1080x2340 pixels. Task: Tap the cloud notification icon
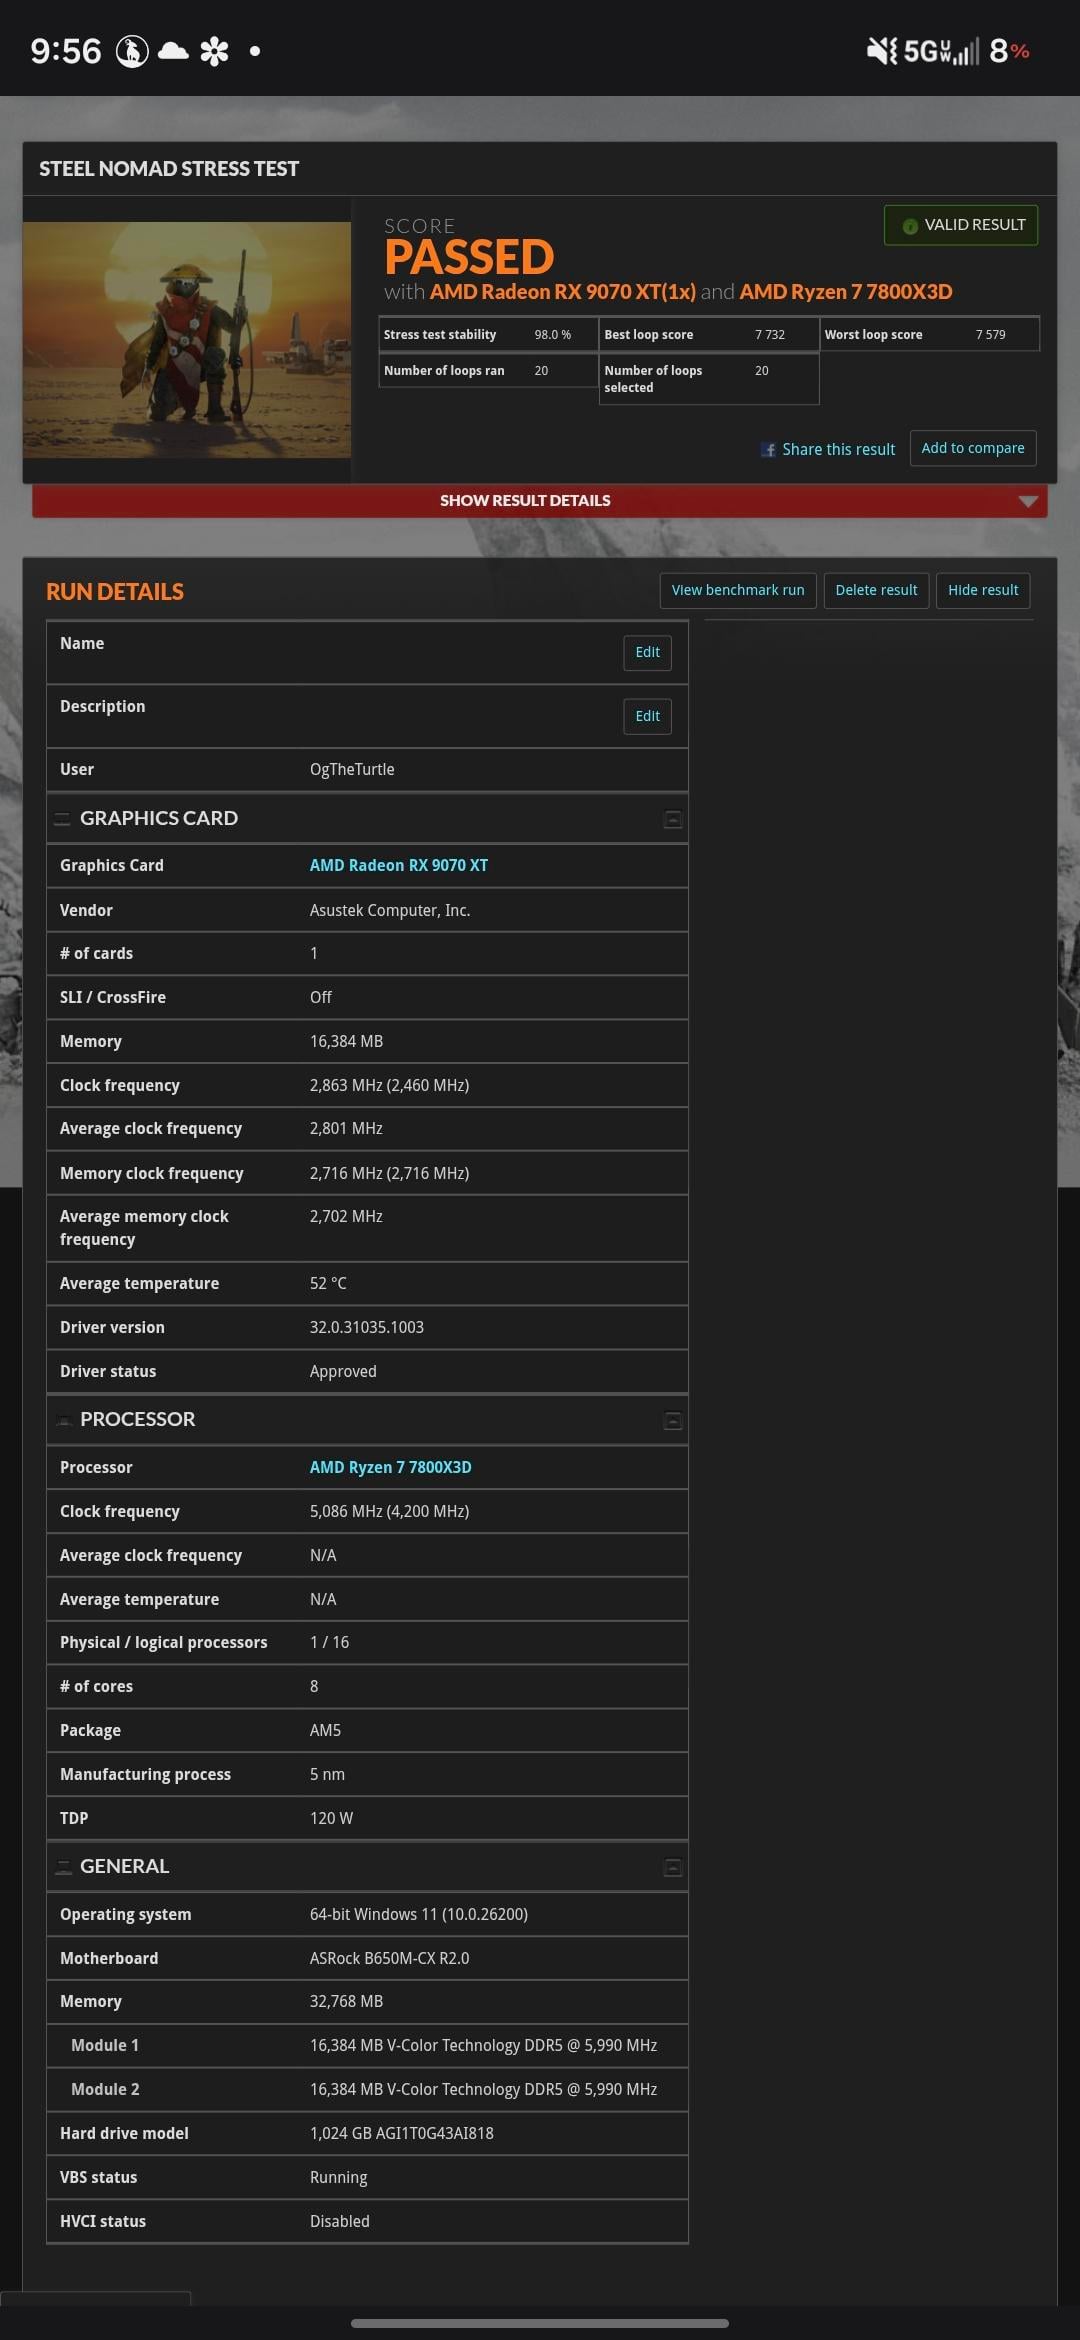click(173, 51)
